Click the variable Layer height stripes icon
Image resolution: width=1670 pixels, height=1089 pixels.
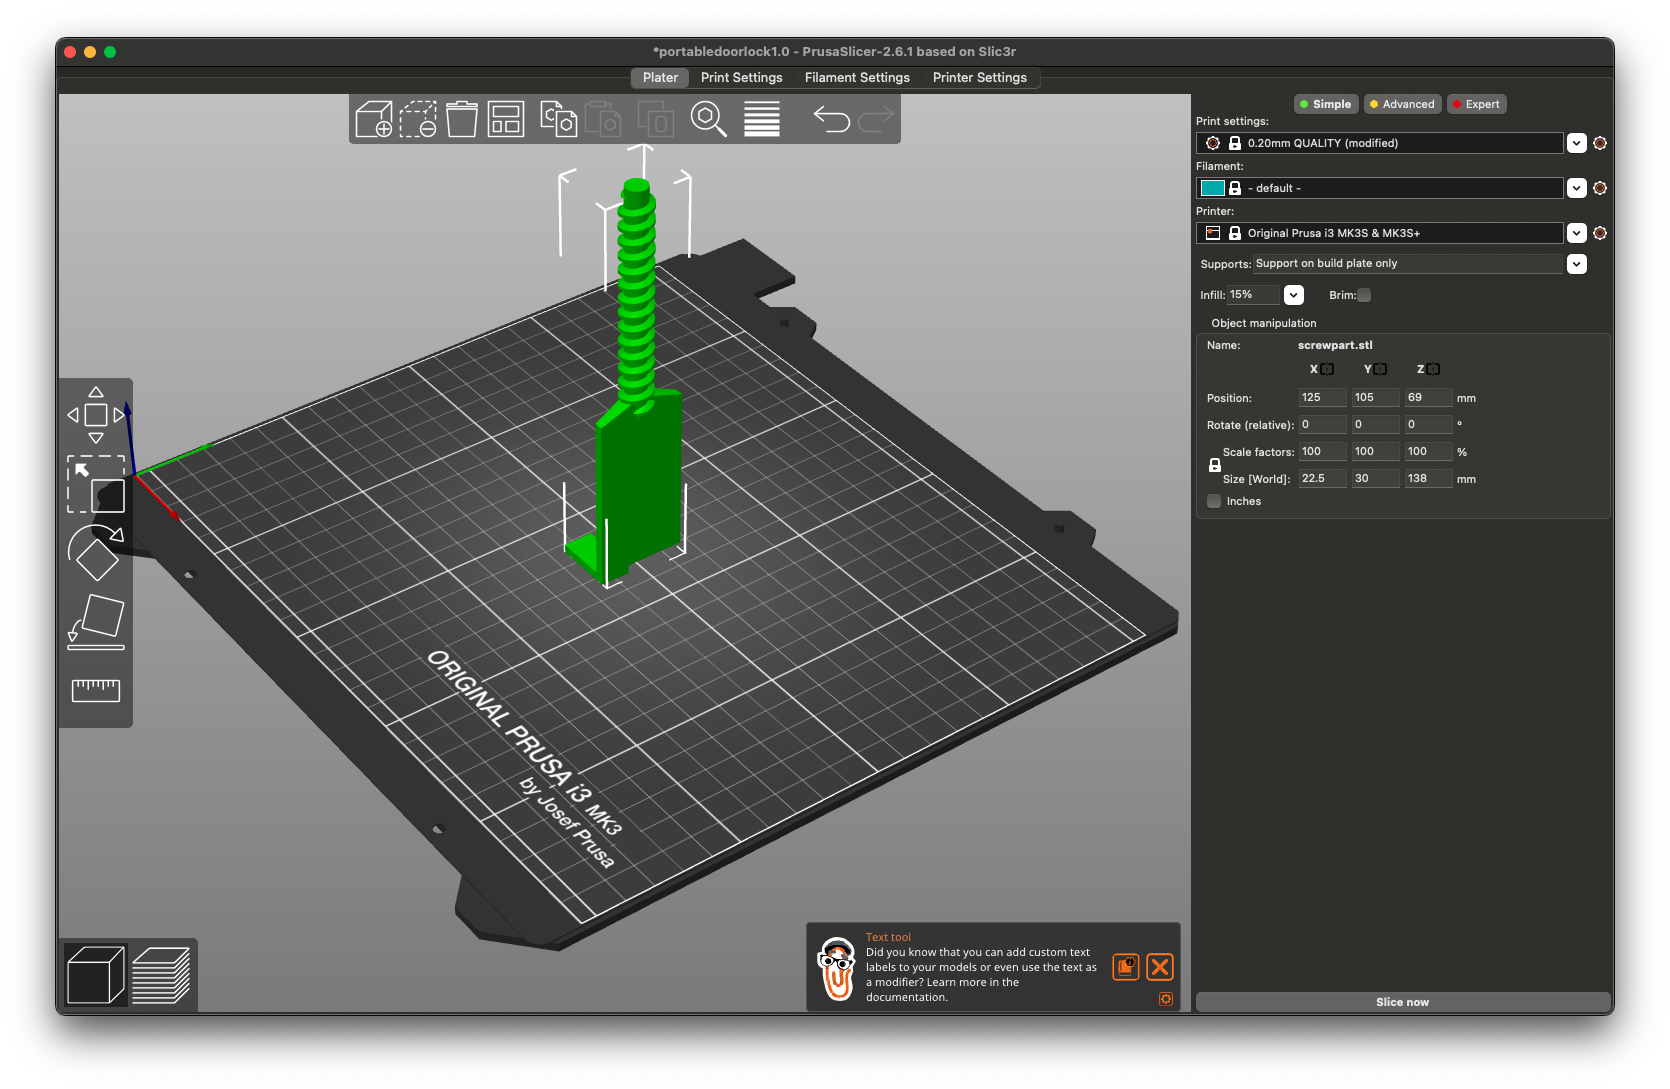point(762,119)
